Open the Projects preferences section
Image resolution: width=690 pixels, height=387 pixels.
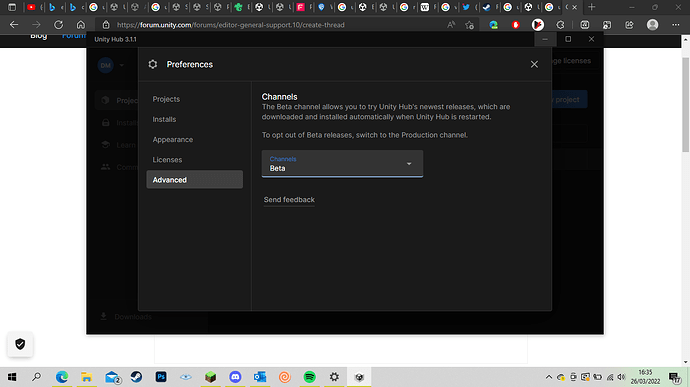click(166, 99)
